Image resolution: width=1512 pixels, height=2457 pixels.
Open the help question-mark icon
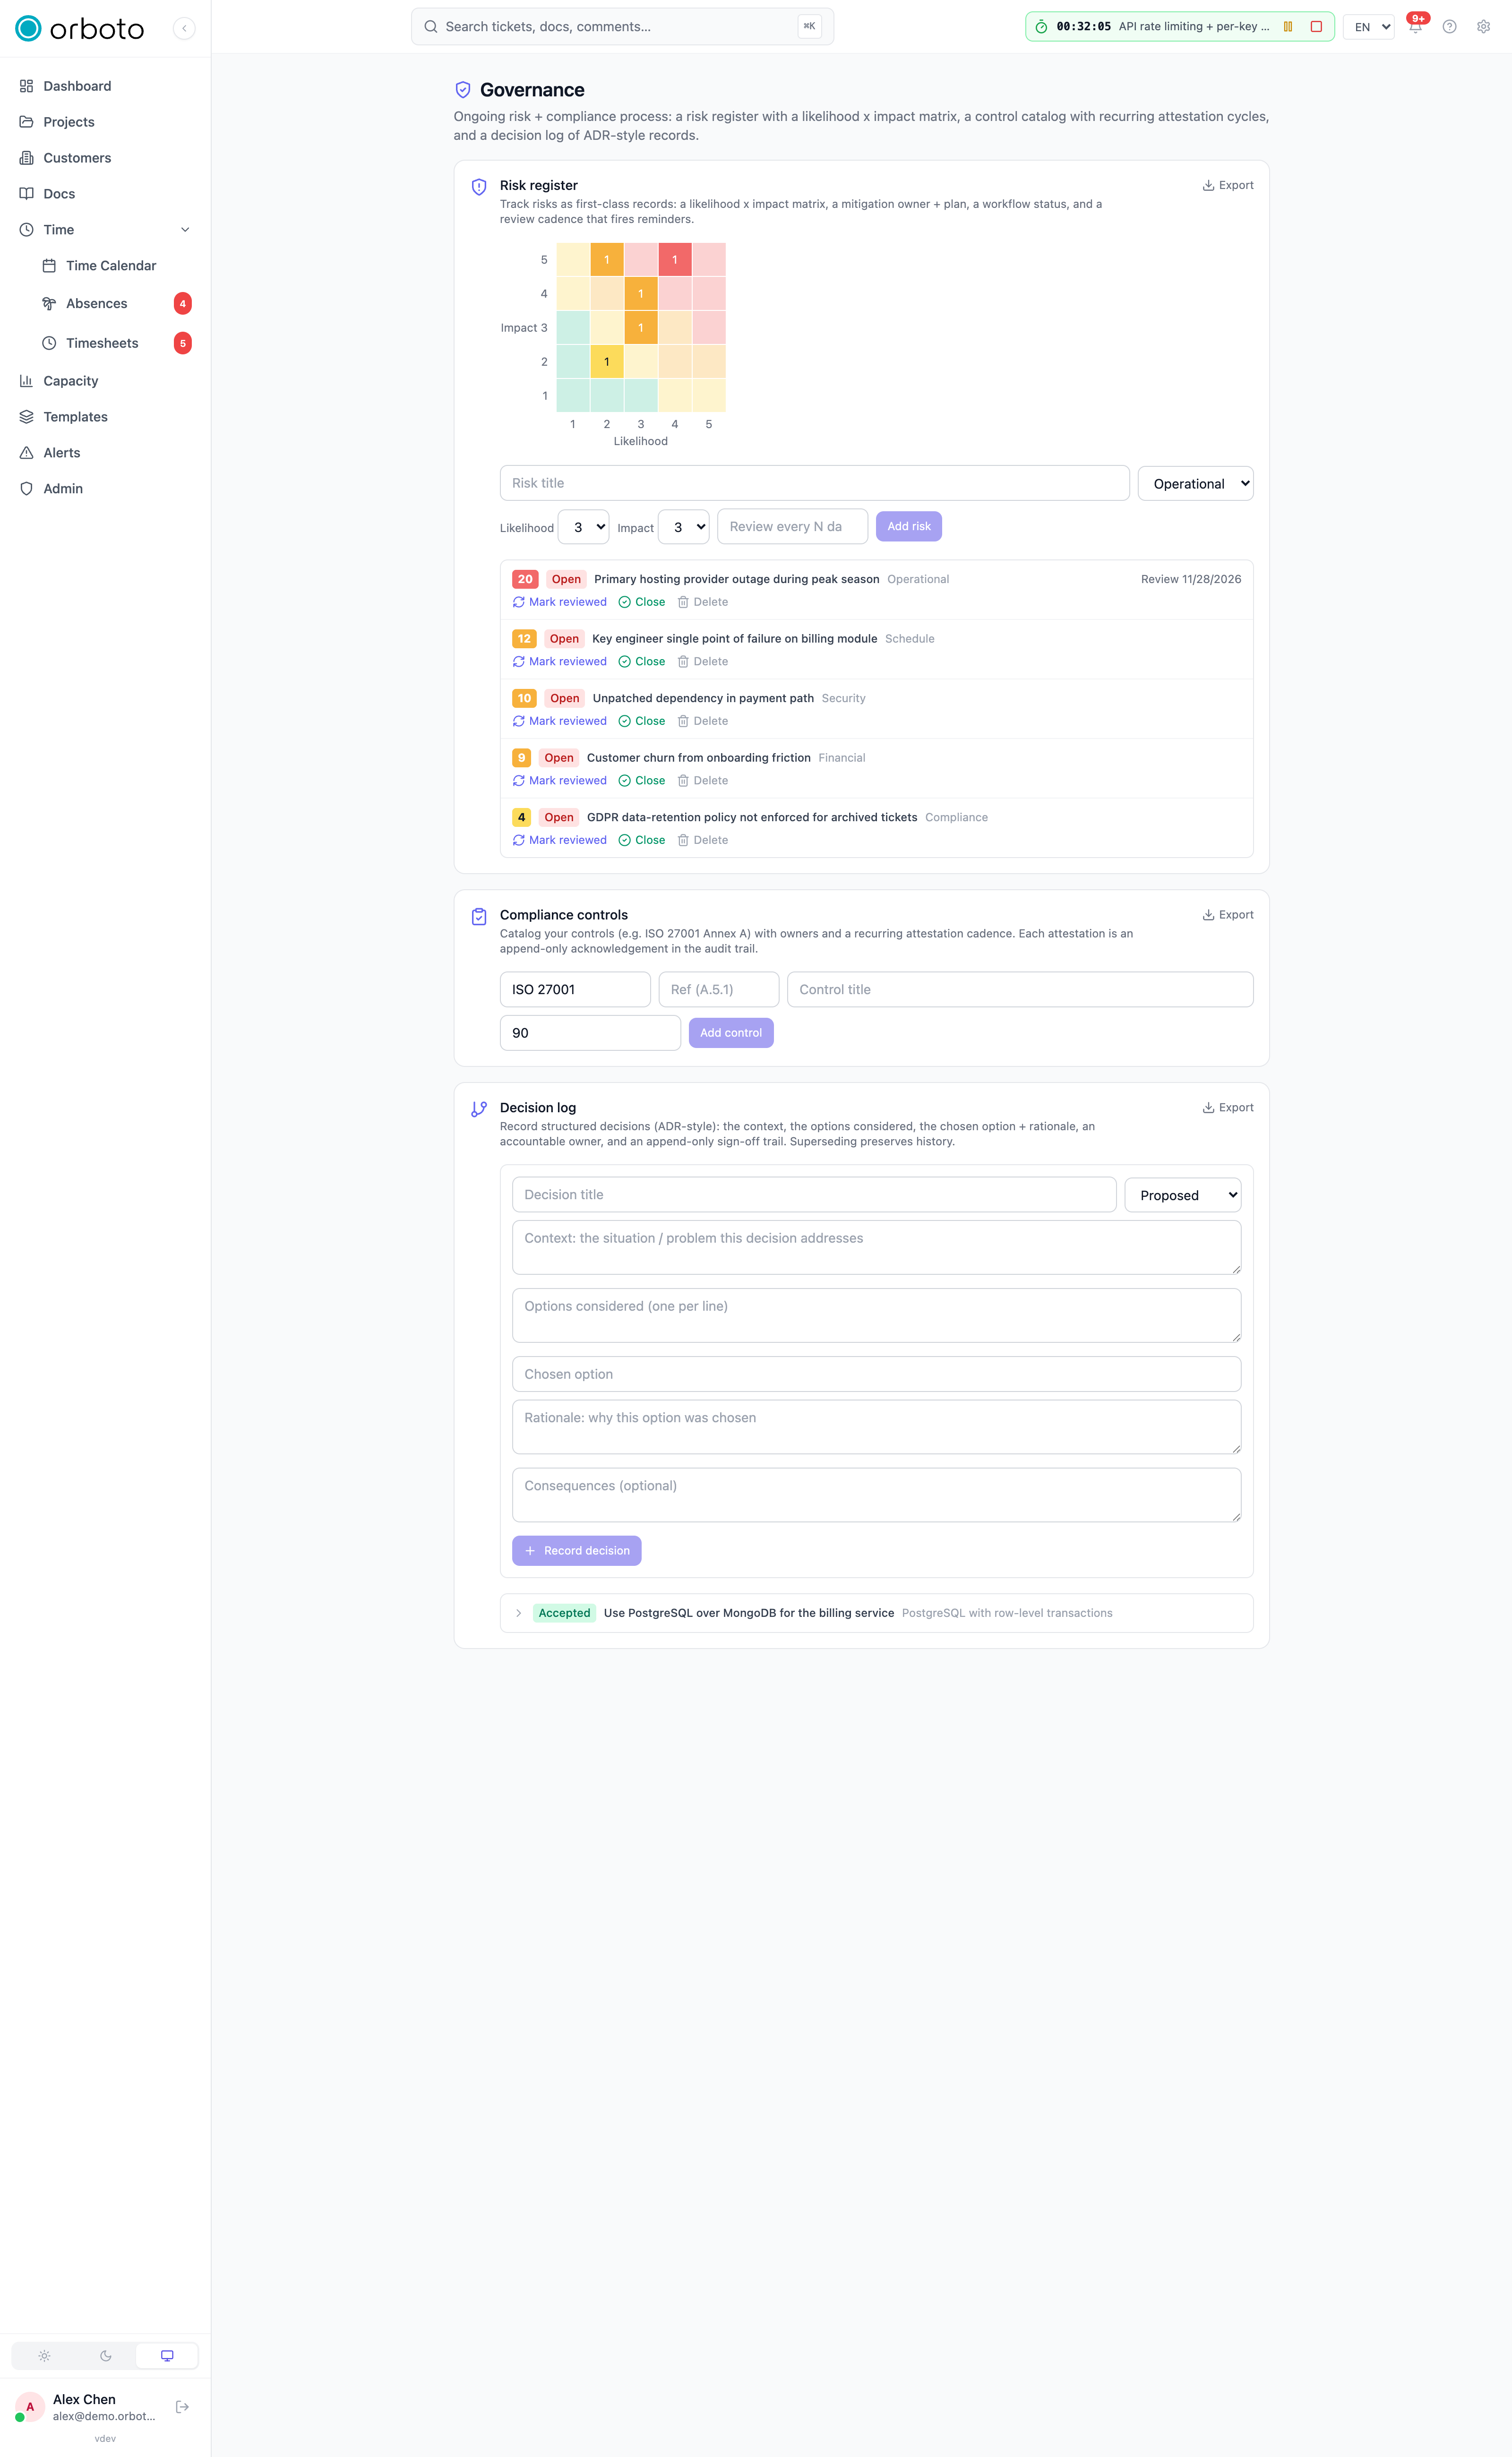click(1449, 27)
